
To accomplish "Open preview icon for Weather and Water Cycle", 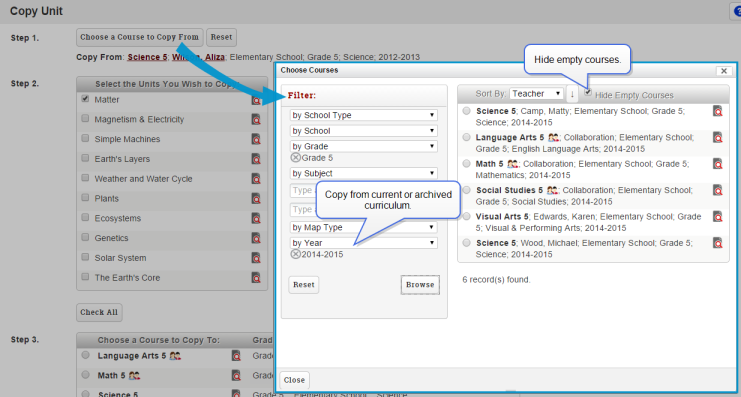I will coord(256,179).
